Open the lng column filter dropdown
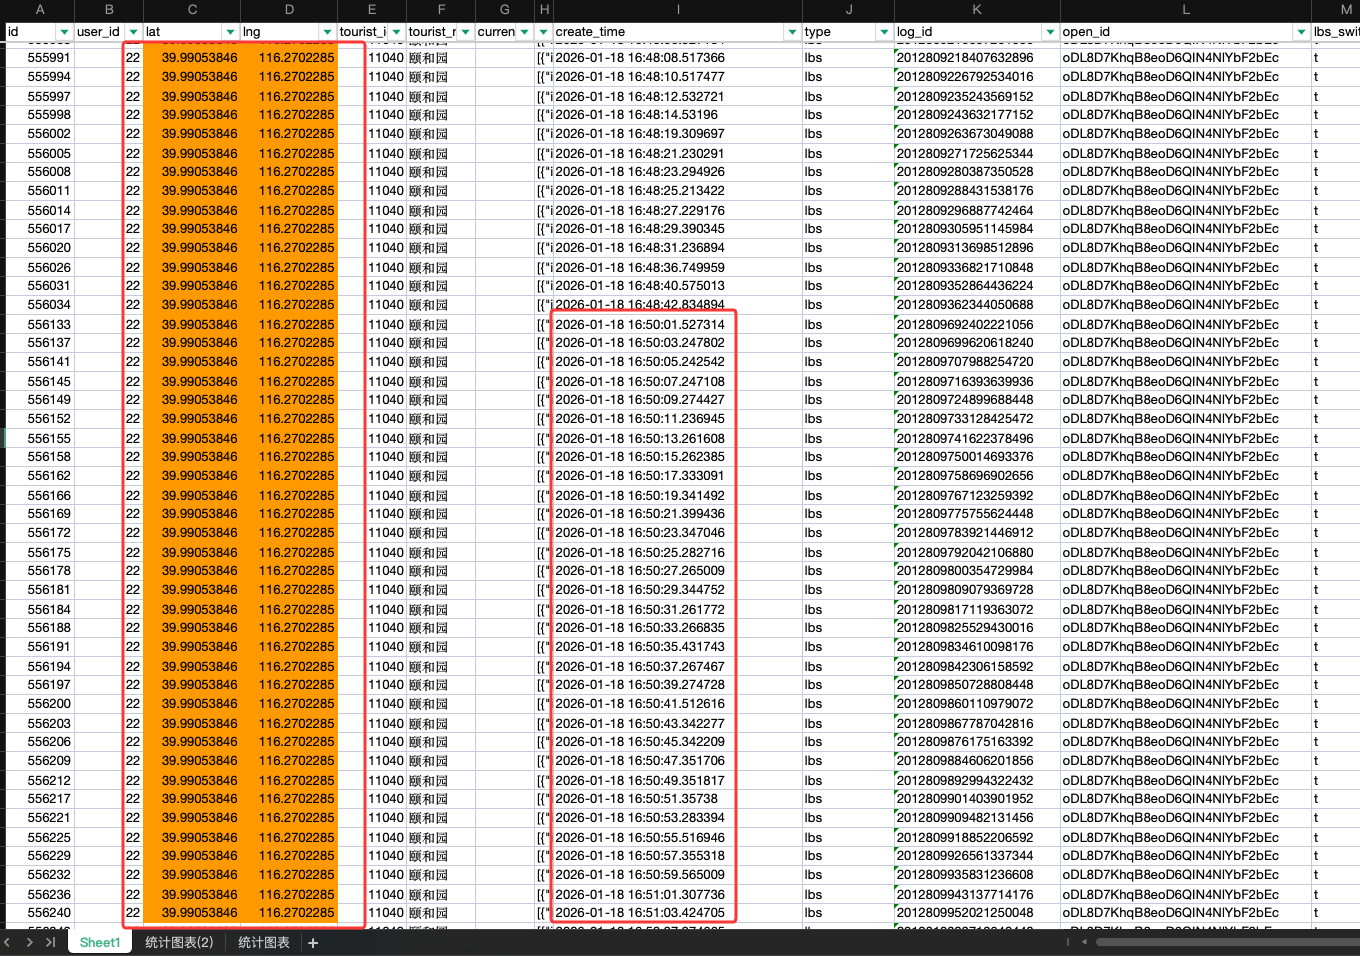The image size is (1360, 956). (x=327, y=32)
